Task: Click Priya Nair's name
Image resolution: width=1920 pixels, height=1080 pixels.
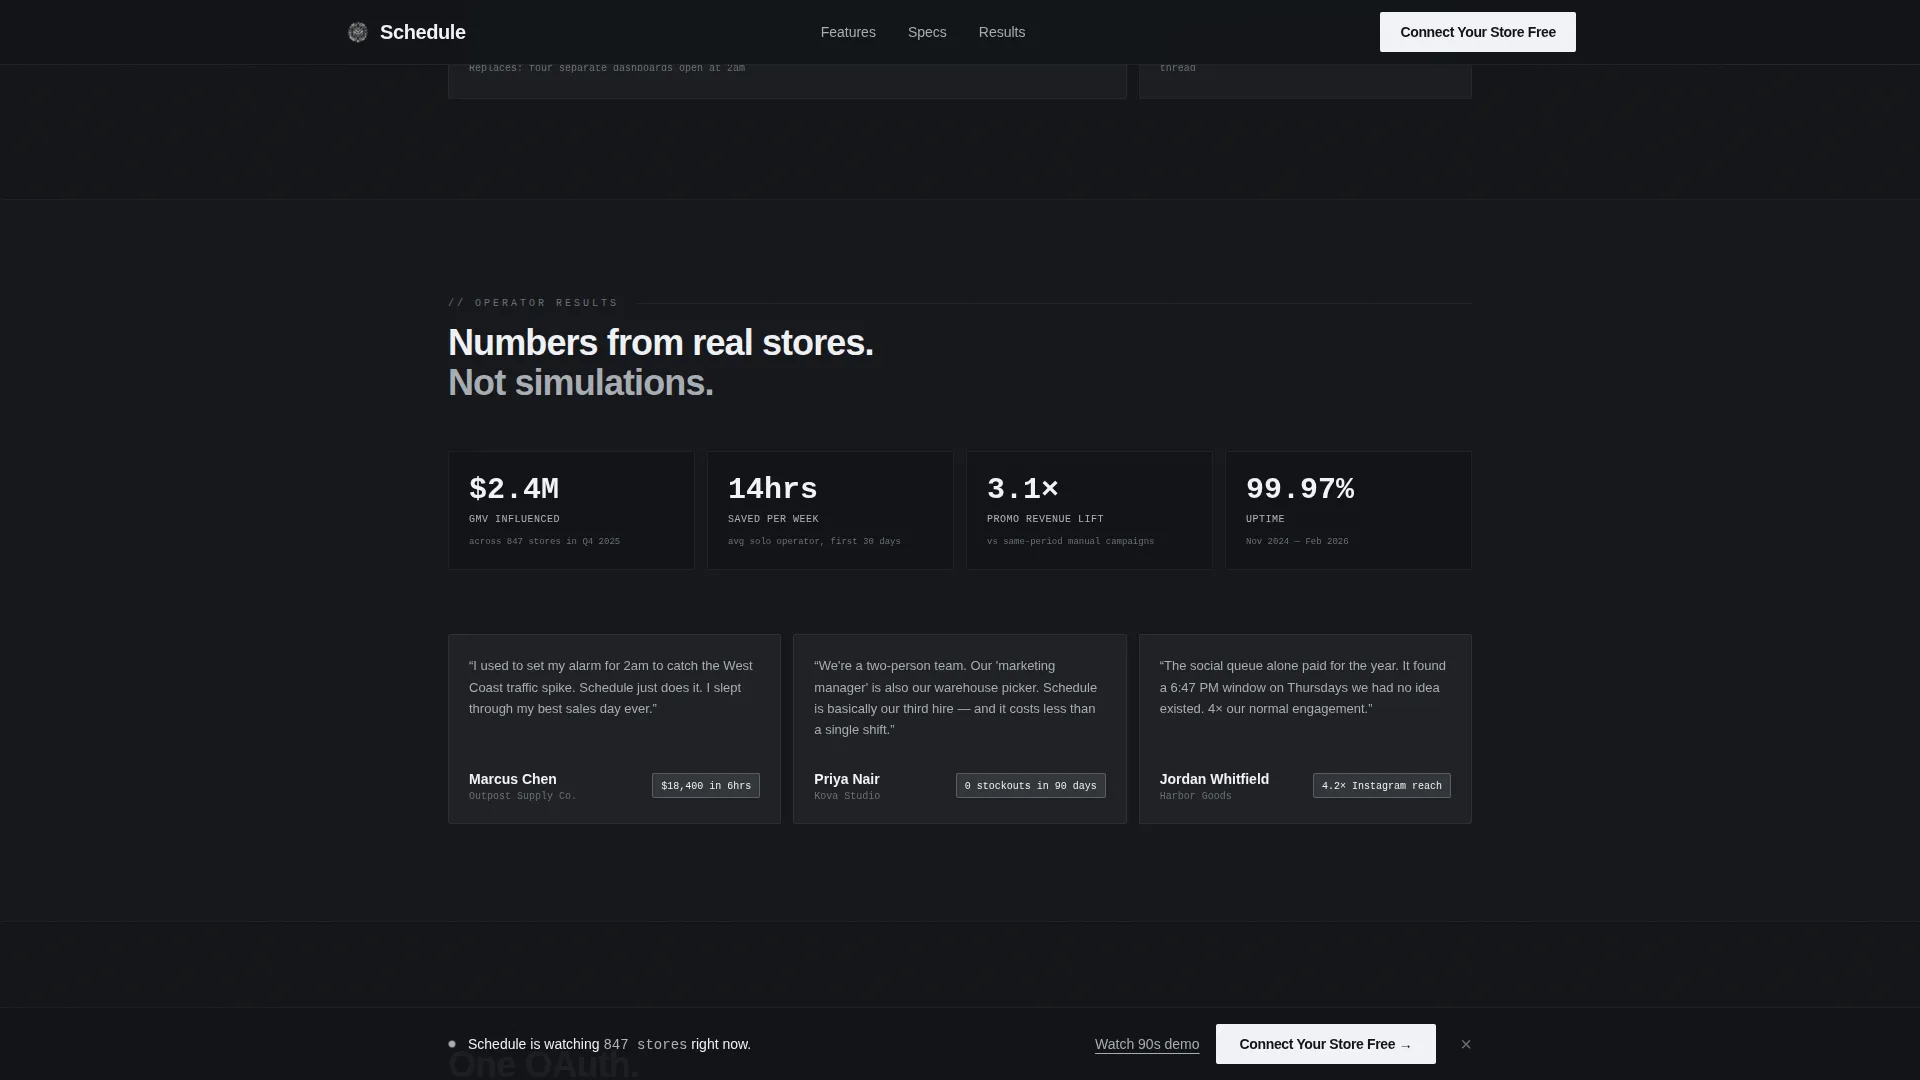Action: point(847,779)
